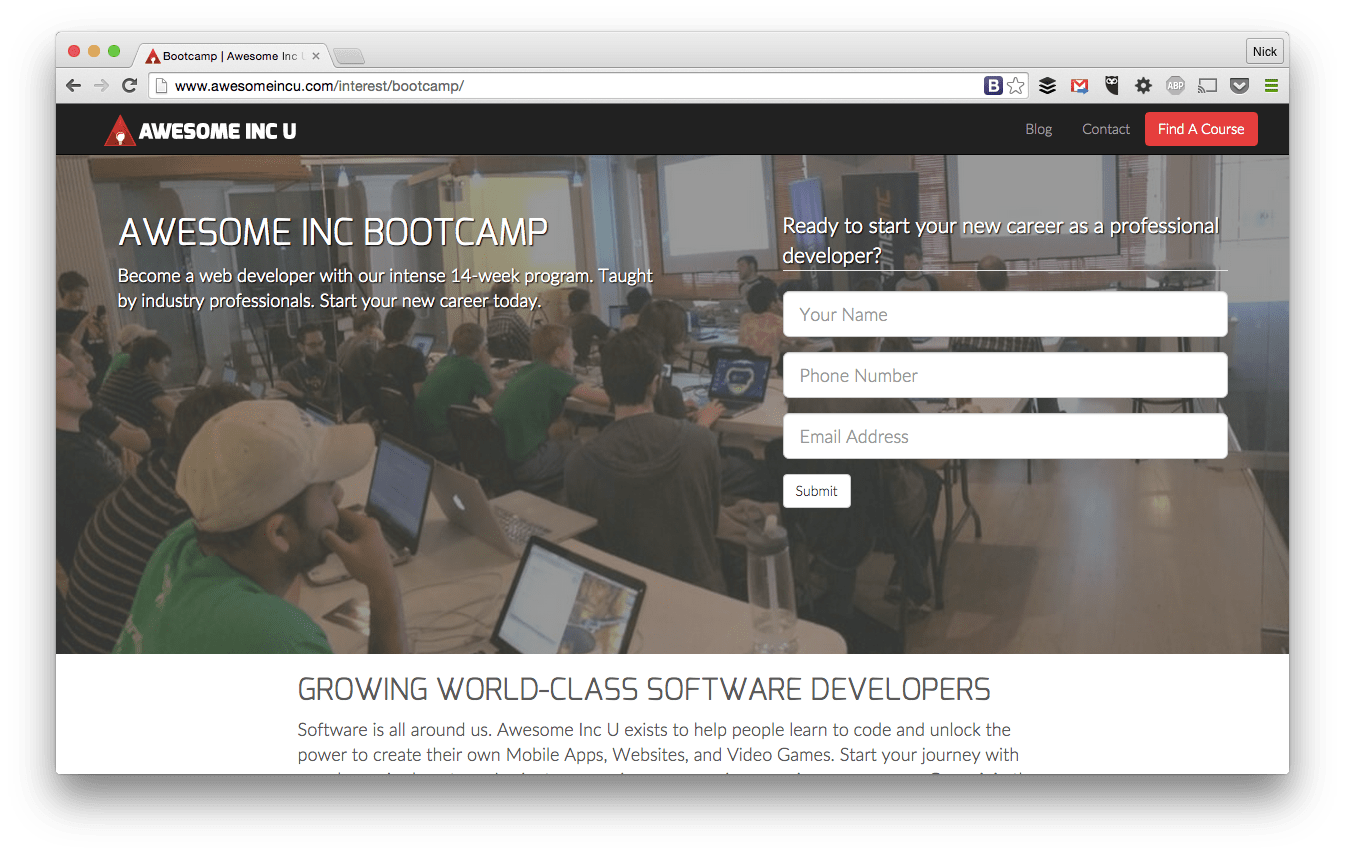1345x854 pixels.
Task: Focus the Email Address input field
Action: [1004, 437]
